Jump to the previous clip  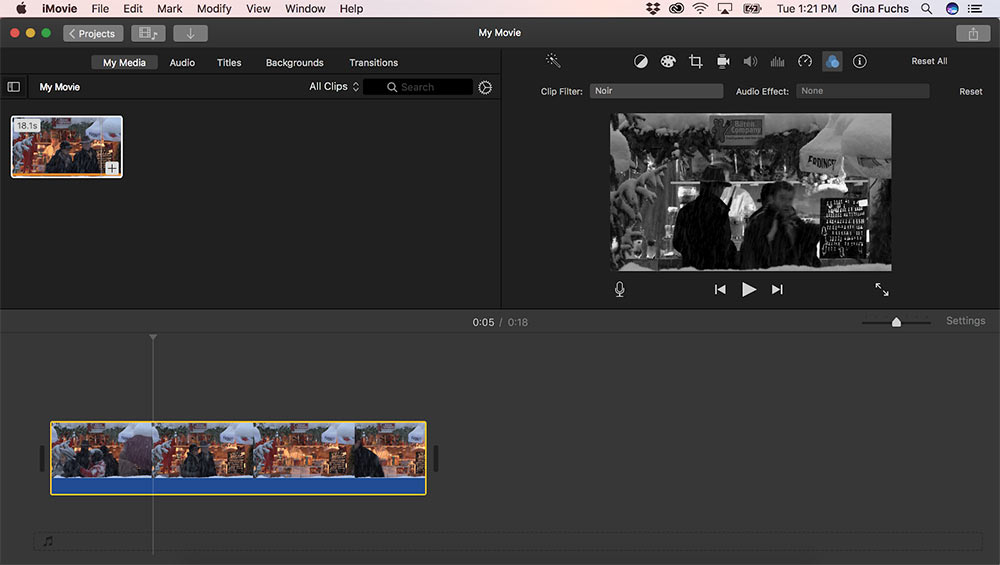pos(720,290)
